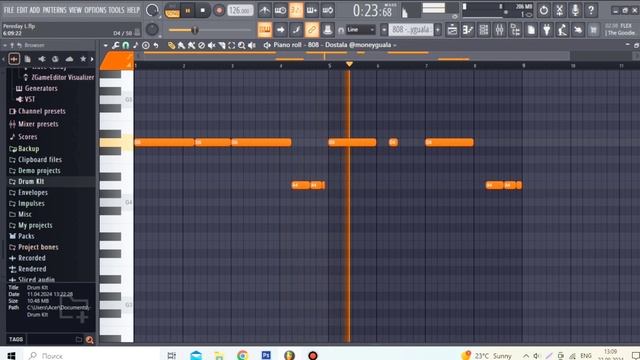The width and height of the screenshot is (640, 360).
Task: Click the circular arrow icon near microphone
Action: tap(544, 11)
